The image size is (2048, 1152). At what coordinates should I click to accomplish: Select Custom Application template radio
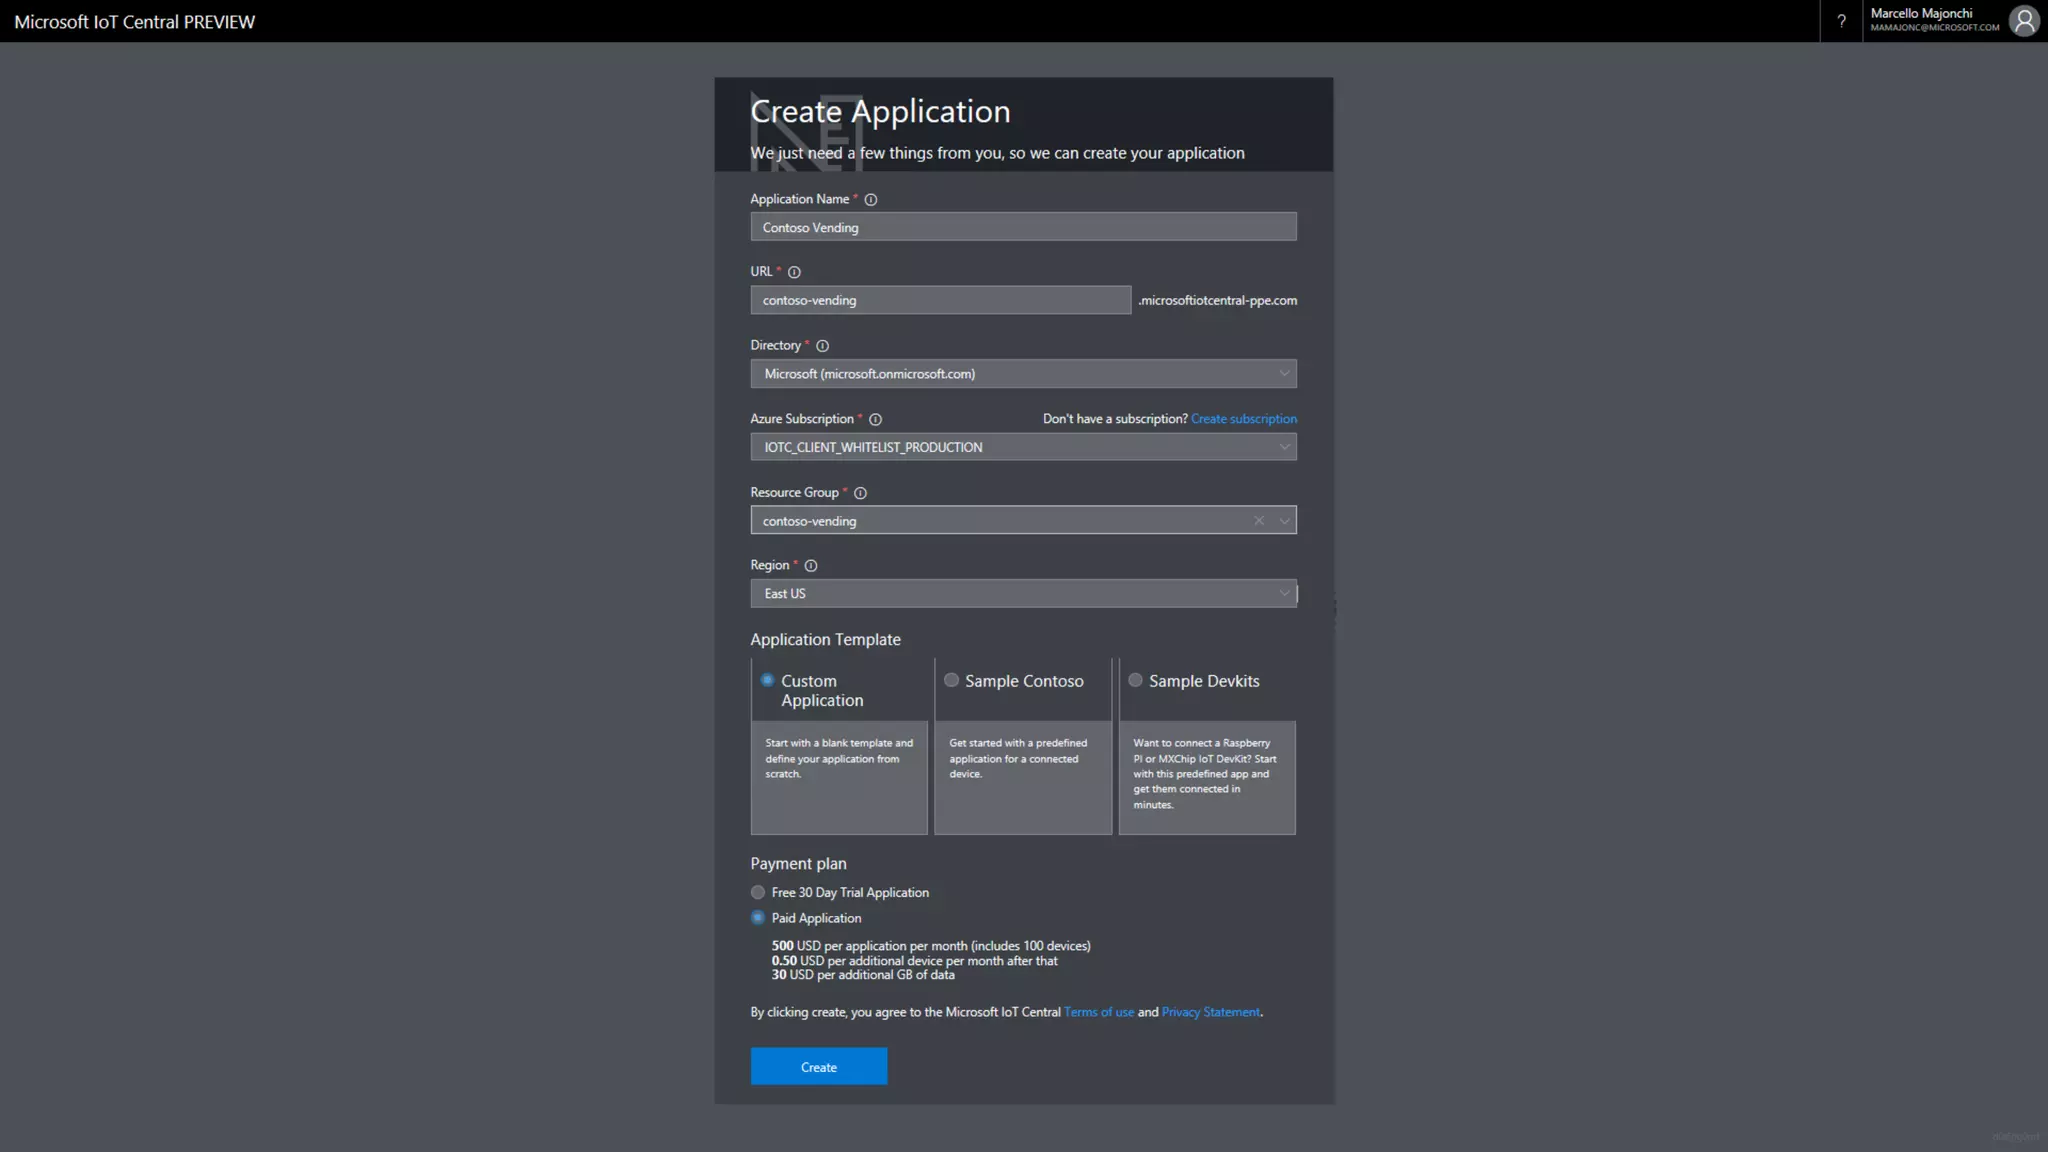click(x=767, y=680)
